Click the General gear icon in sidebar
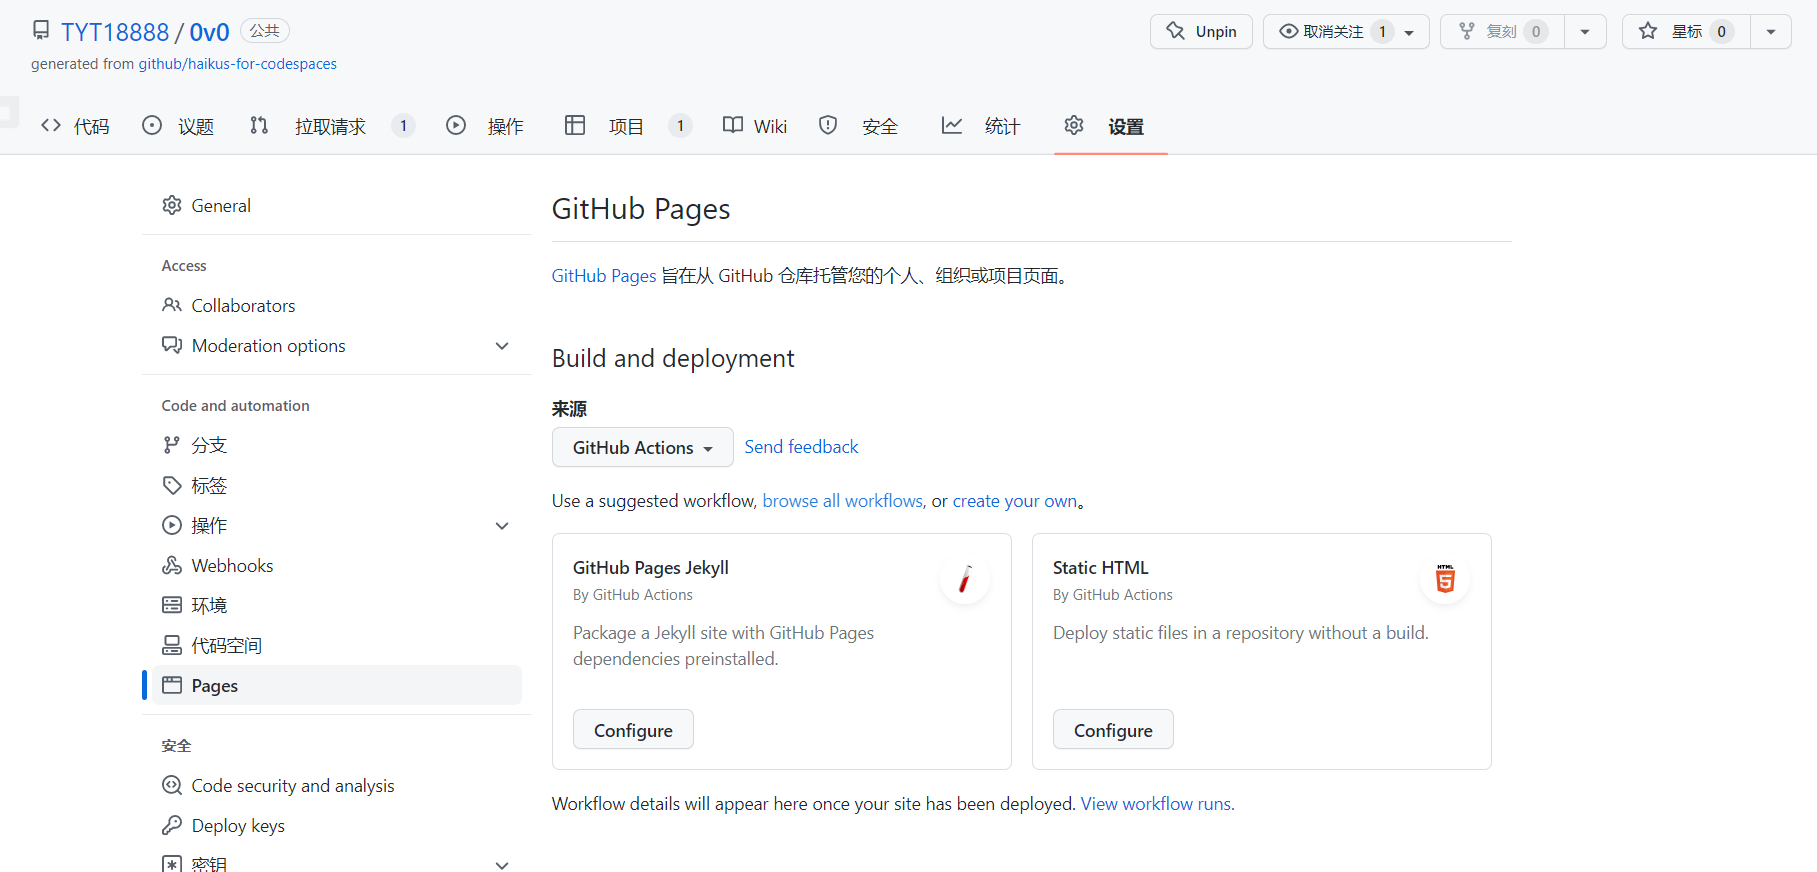 pyautogui.click(x=172, y=206)
